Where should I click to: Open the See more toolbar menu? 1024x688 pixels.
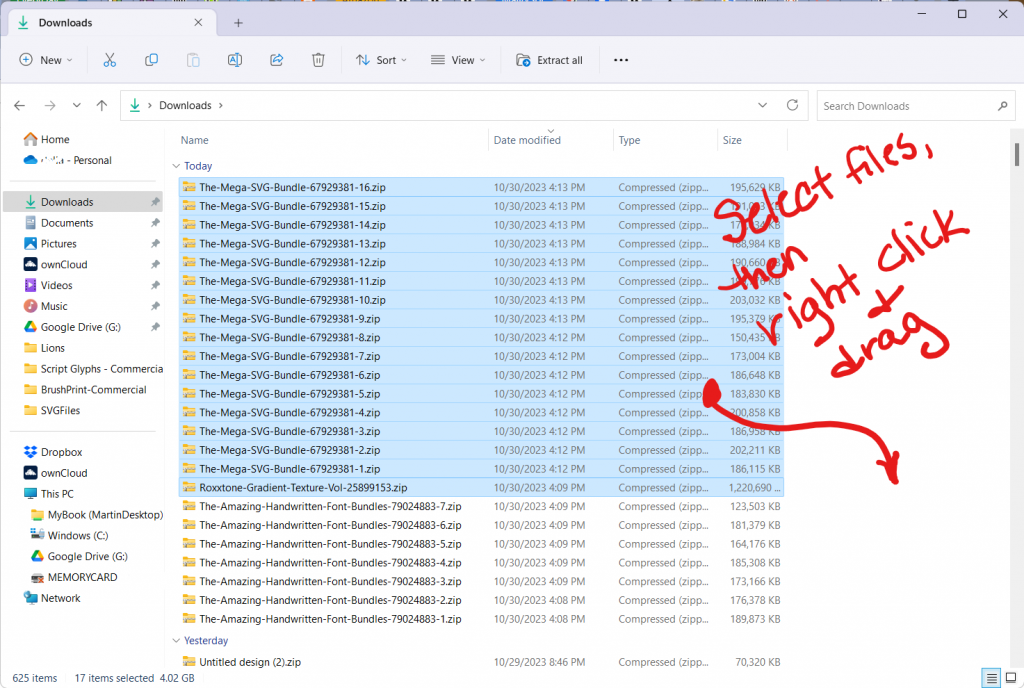(620, 60)
